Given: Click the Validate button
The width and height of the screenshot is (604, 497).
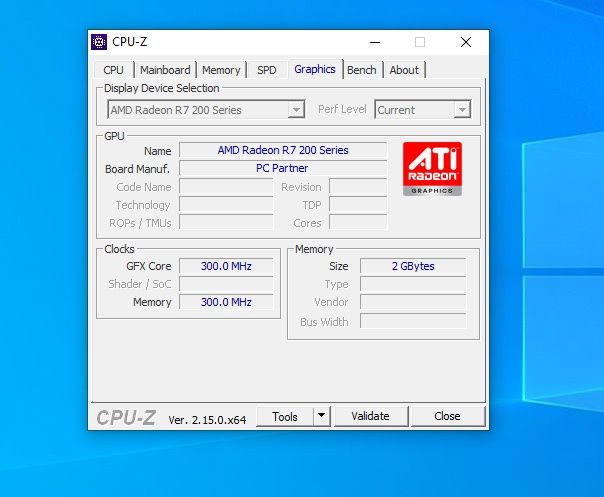Looking at the screenshot, I should coord(371,416).
